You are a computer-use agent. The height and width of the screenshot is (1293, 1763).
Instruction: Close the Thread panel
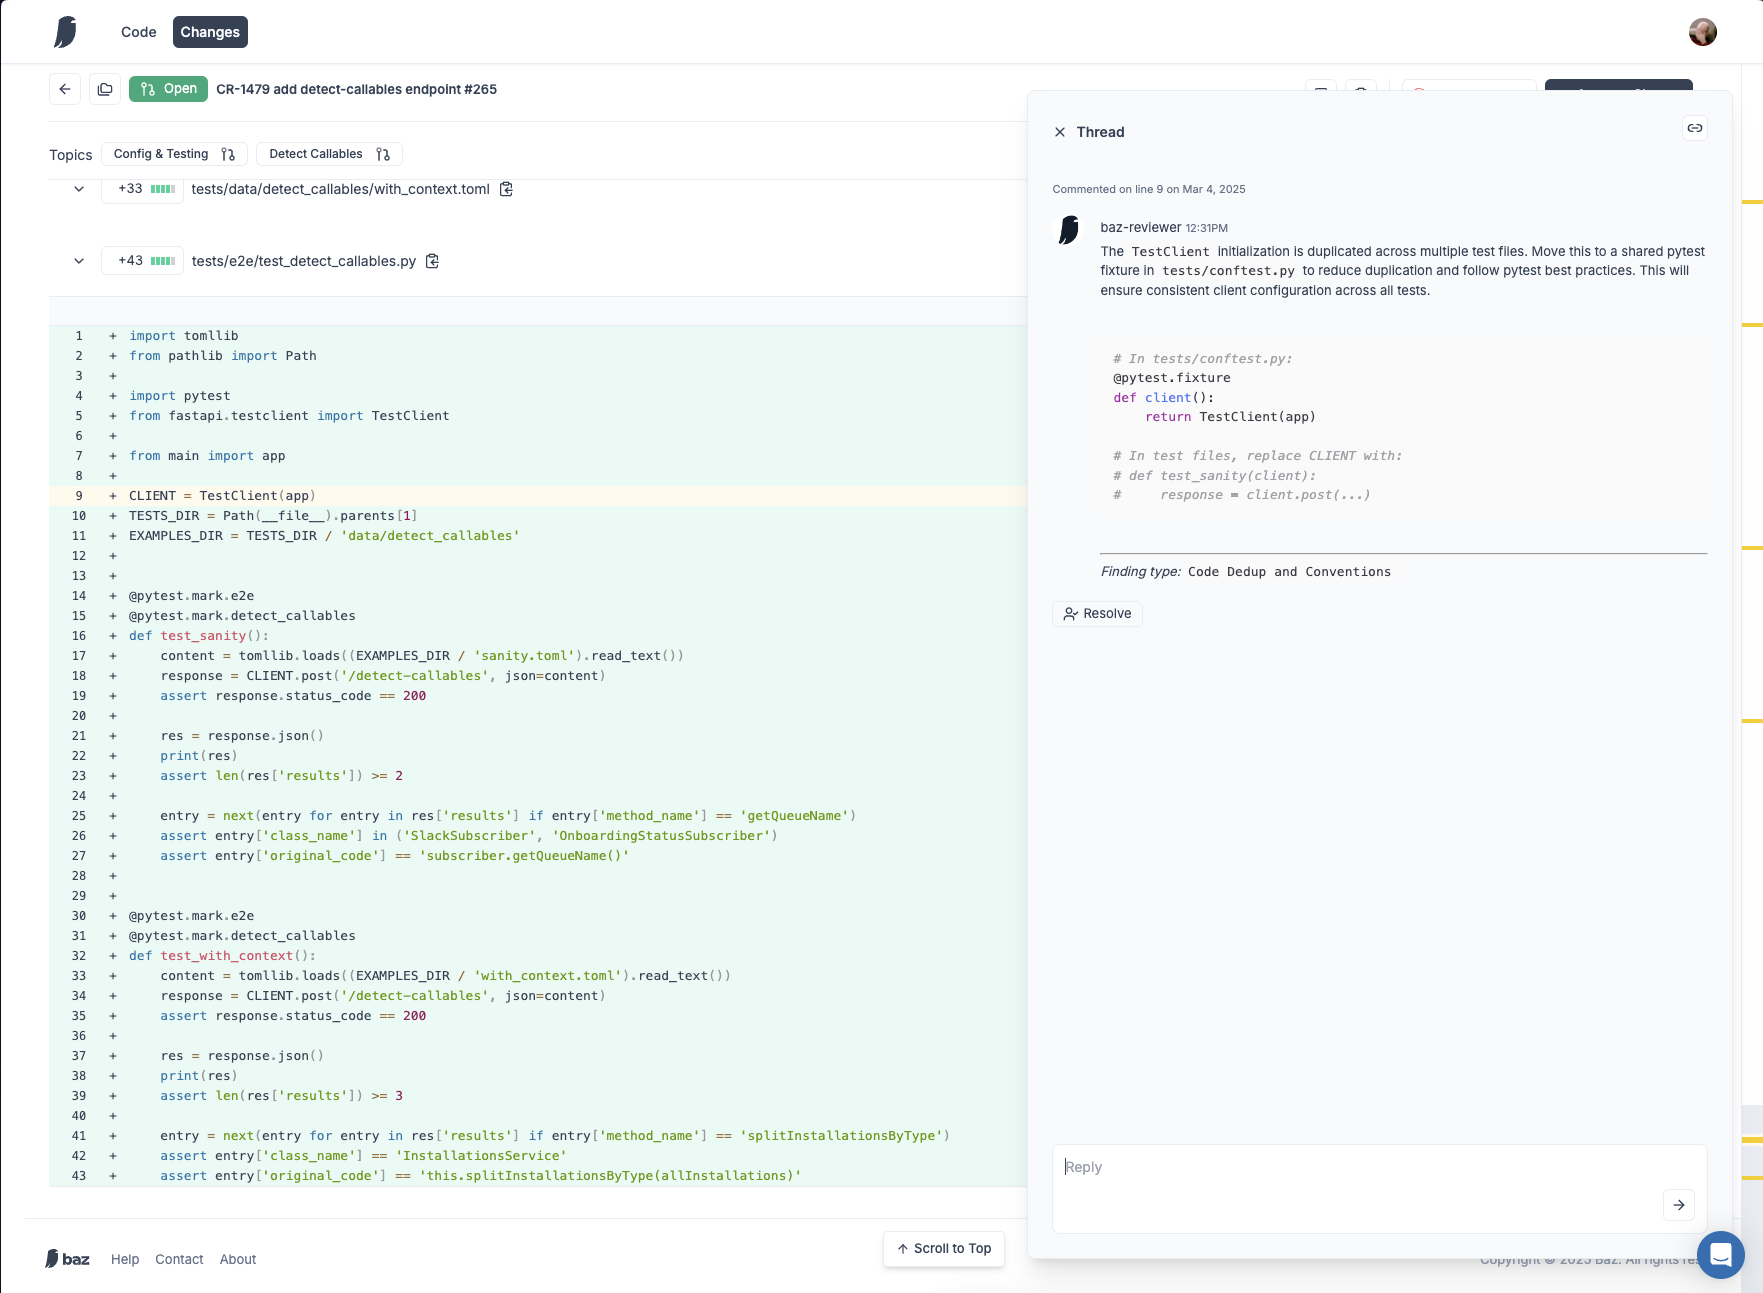point(1060,132)
